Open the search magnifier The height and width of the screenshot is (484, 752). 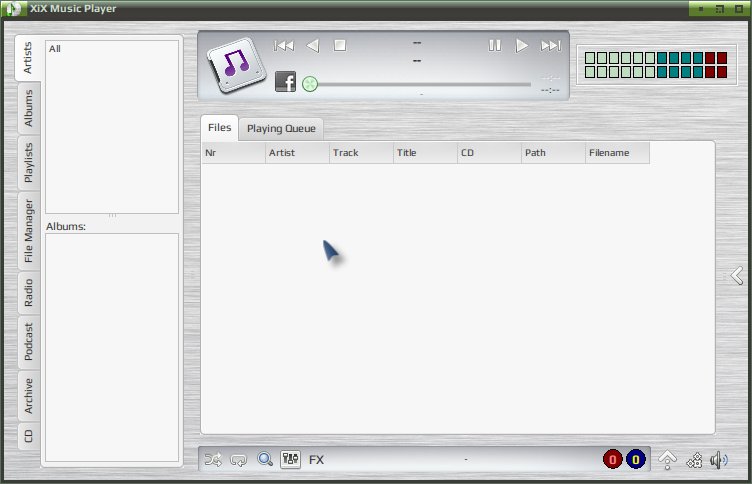coord(265,459)
